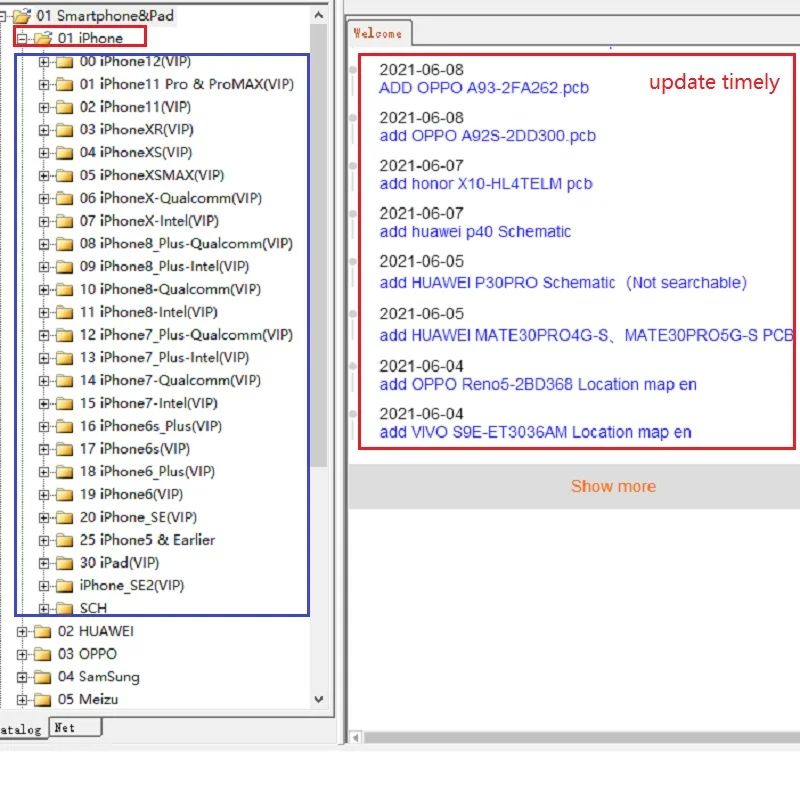Viewport: 800px width, 800px height.
Task: Click folder icon of 14 iPhone7-Qualcomm(VIP)
Action: pos(64,381)
